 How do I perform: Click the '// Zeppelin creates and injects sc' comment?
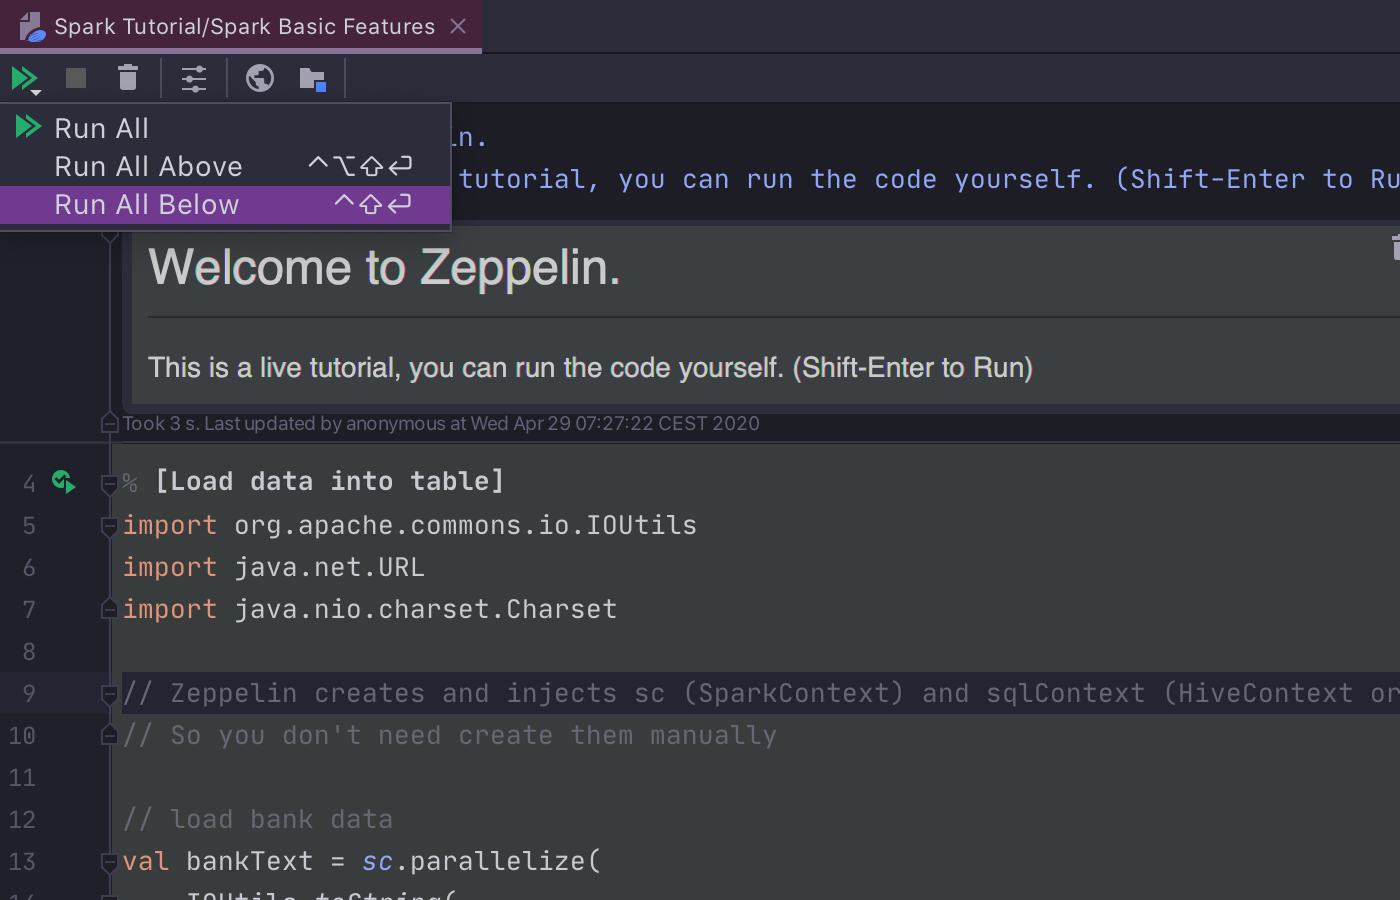click(760, 693)
